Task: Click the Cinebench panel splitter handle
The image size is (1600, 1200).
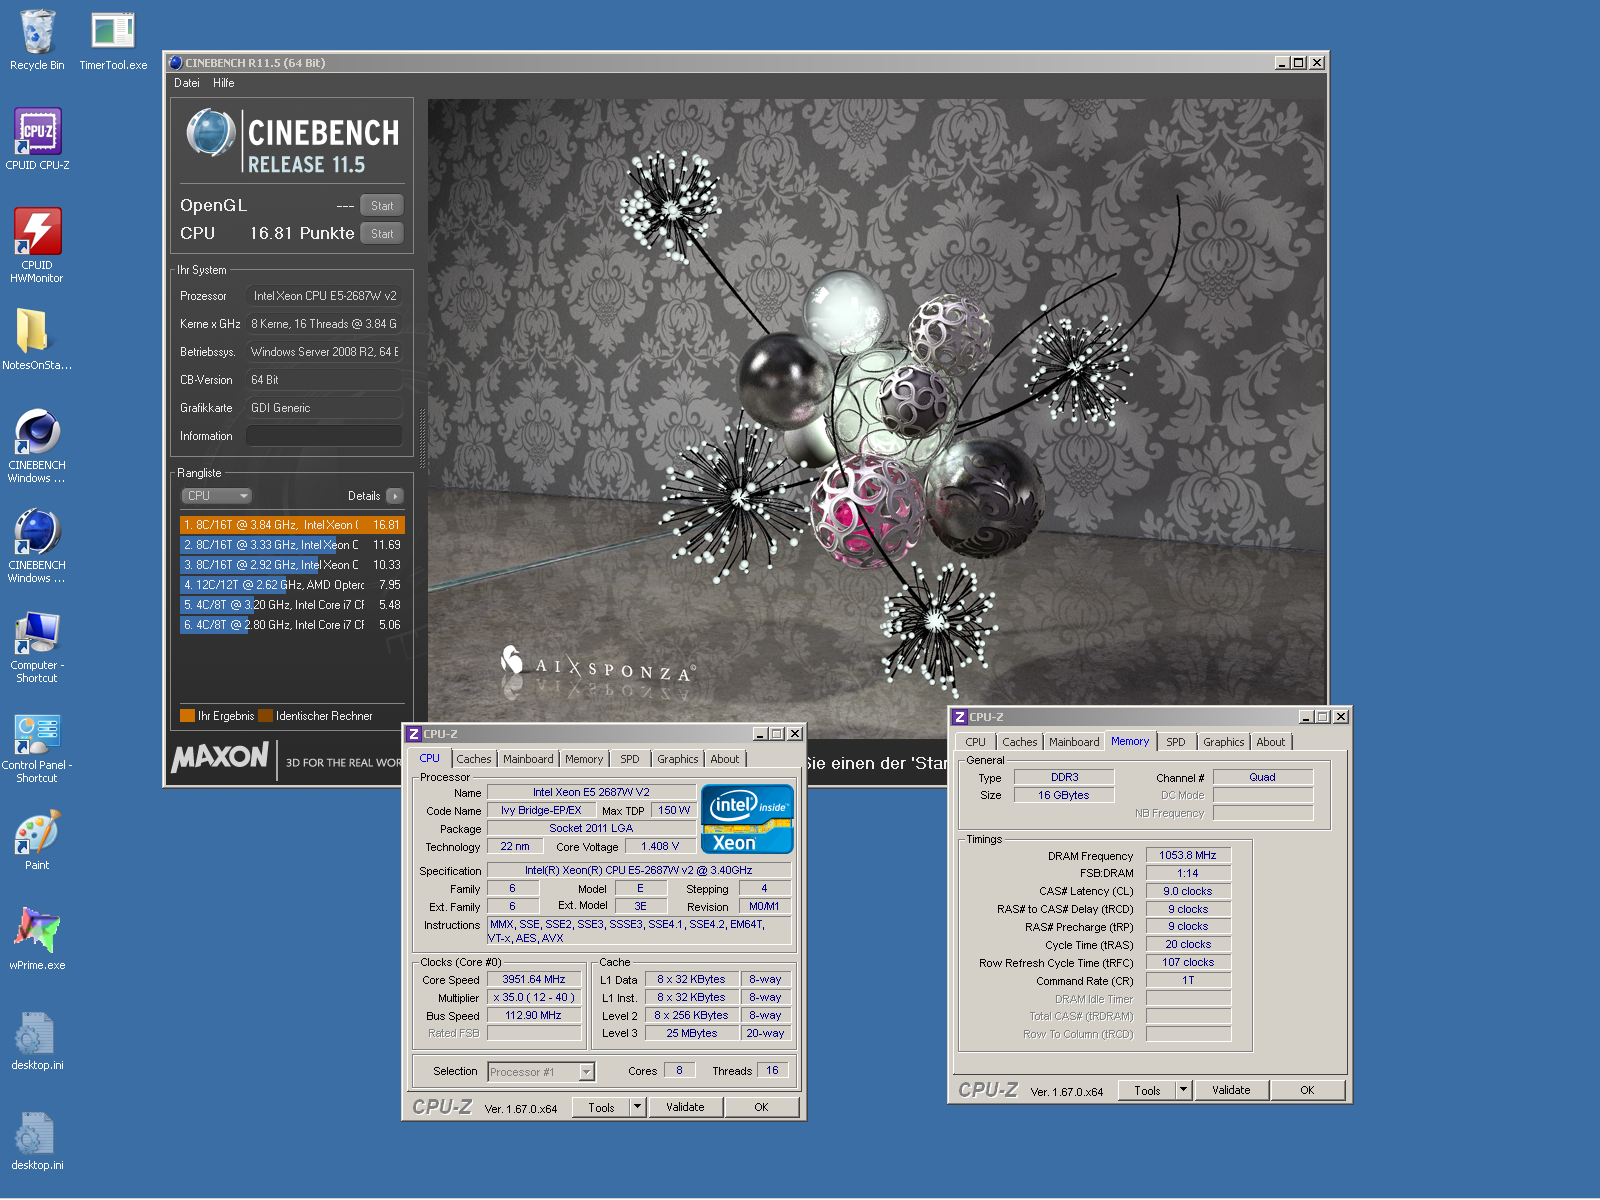Action: tap(423, 438)
